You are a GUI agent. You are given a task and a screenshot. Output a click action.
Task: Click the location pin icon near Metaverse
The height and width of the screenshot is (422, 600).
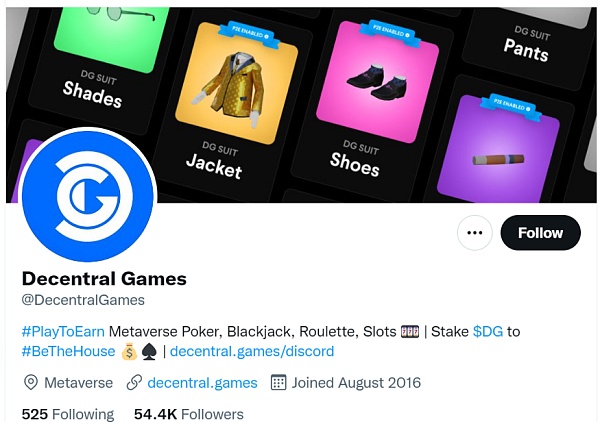(31, 383)
